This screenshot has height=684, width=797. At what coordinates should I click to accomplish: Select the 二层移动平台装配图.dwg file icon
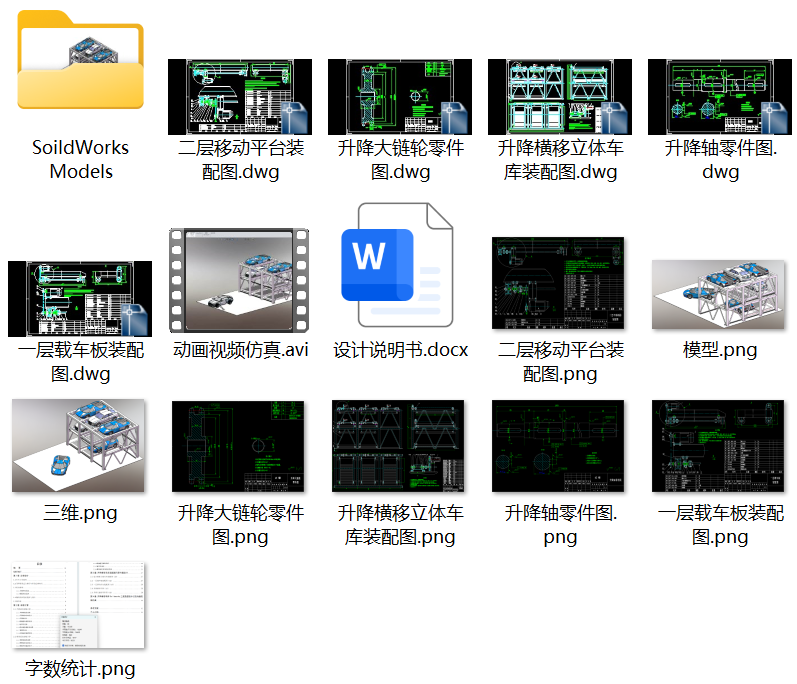[x=240, y=97]
